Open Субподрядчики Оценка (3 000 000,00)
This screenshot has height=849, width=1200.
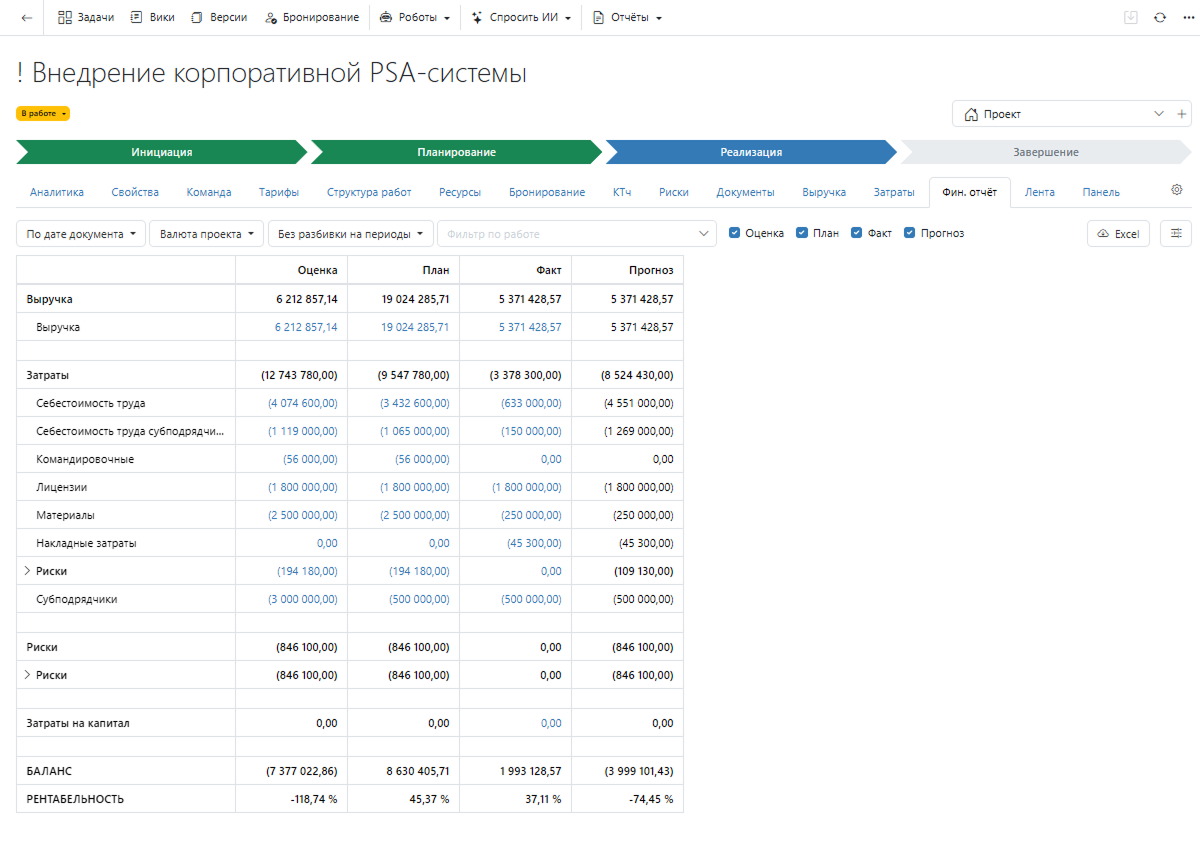pos(302,599)
